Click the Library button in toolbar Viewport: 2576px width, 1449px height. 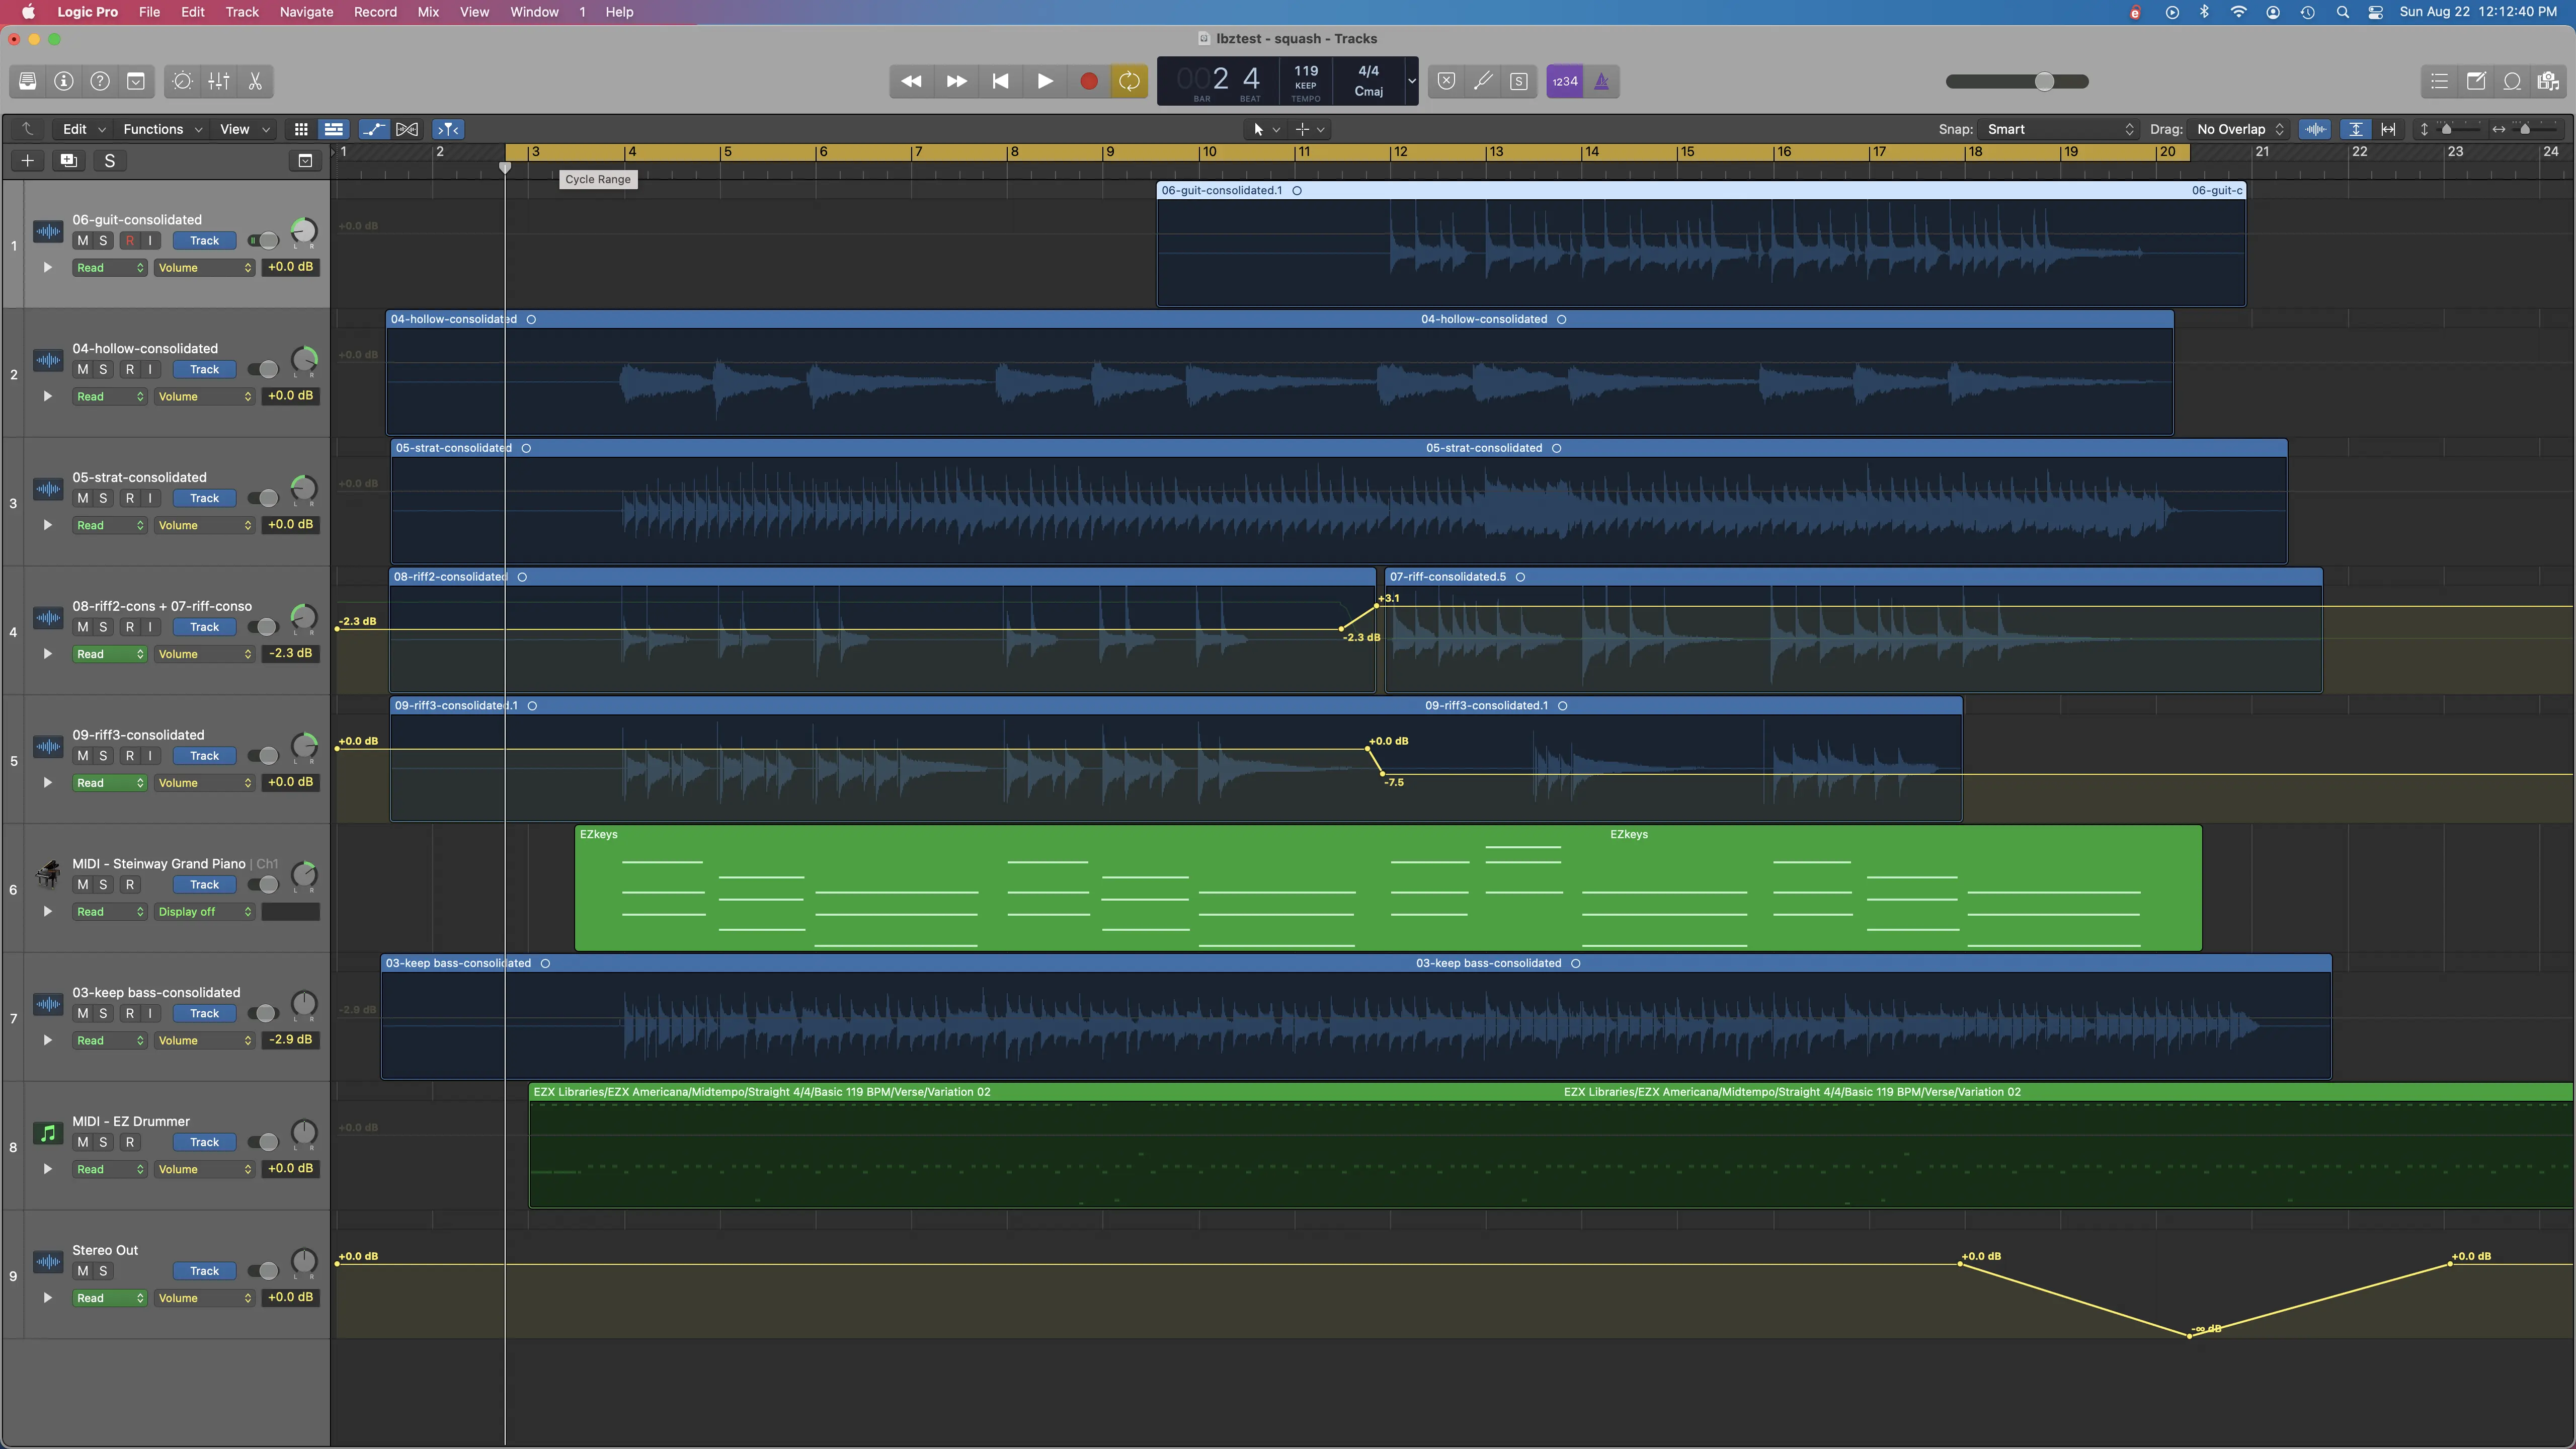point(28,81)
